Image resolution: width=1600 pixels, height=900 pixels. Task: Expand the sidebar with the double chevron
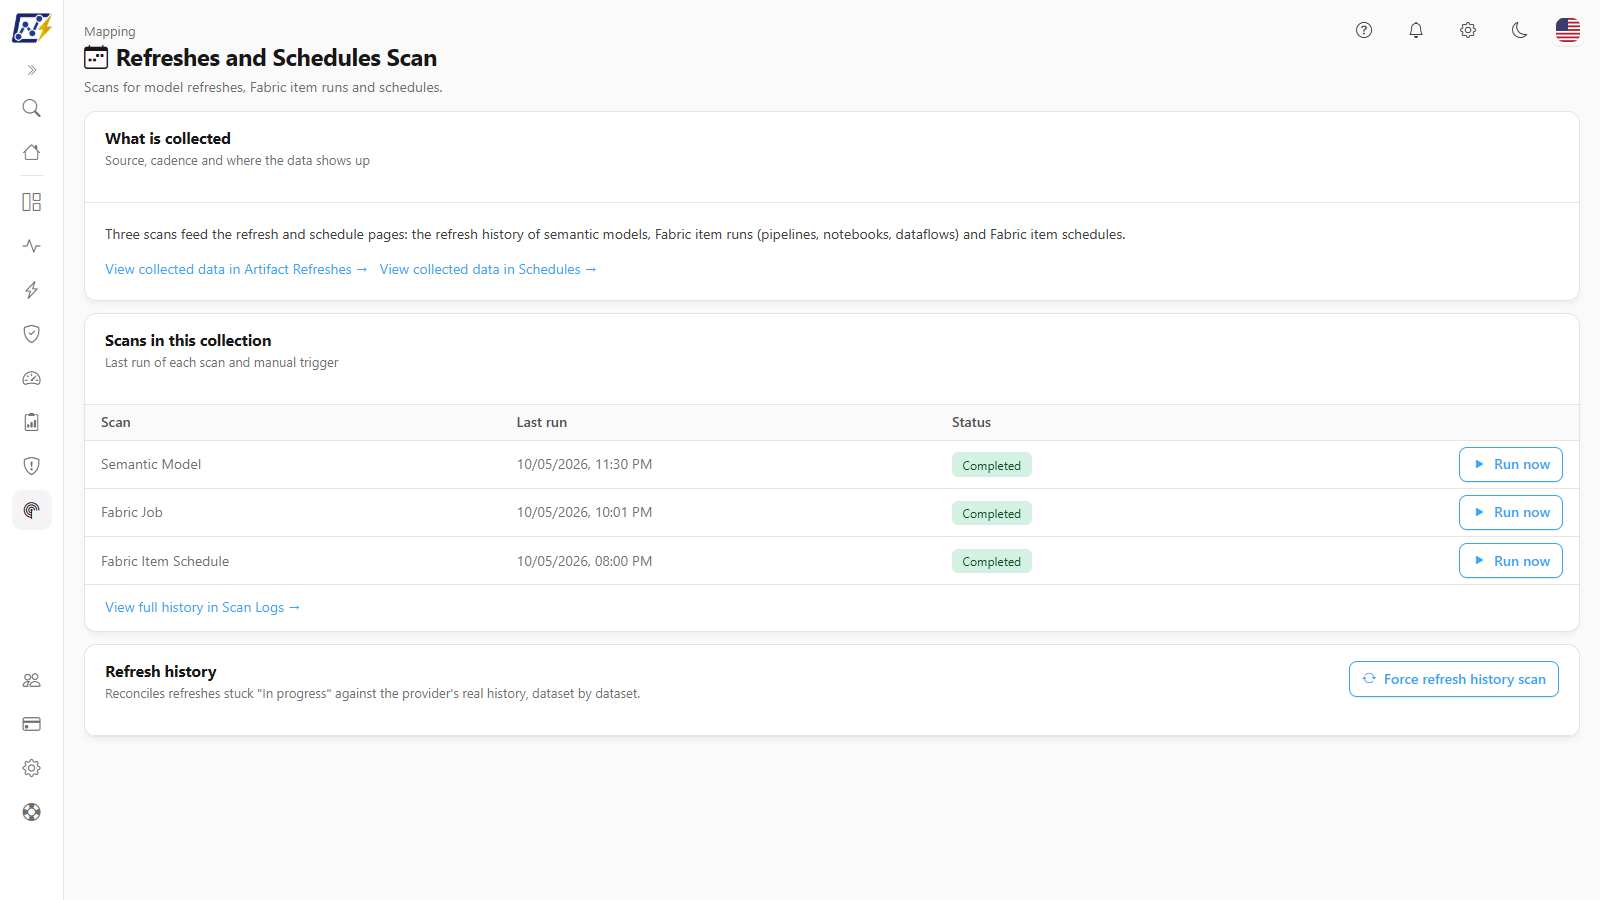pos(32,70)
